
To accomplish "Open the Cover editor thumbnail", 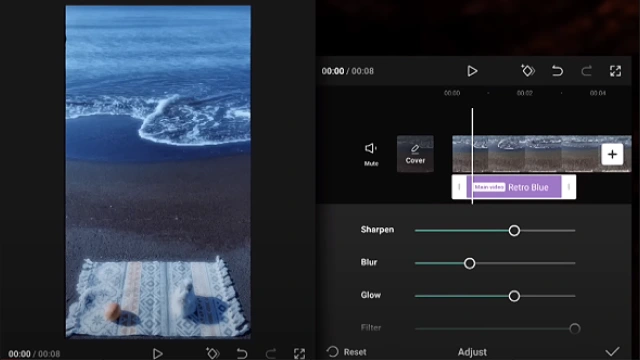I will pos(415,153).
